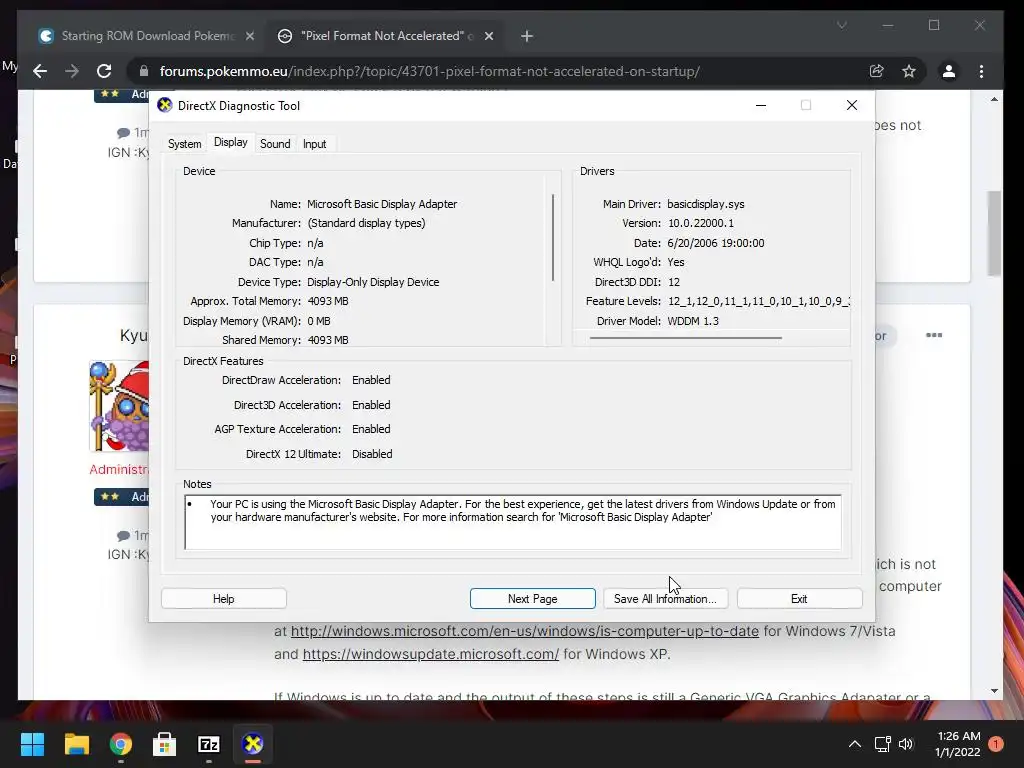The width and height of the screenshot is (1024, 768).
Task: Click the share page icon
Action: [876, 71]
